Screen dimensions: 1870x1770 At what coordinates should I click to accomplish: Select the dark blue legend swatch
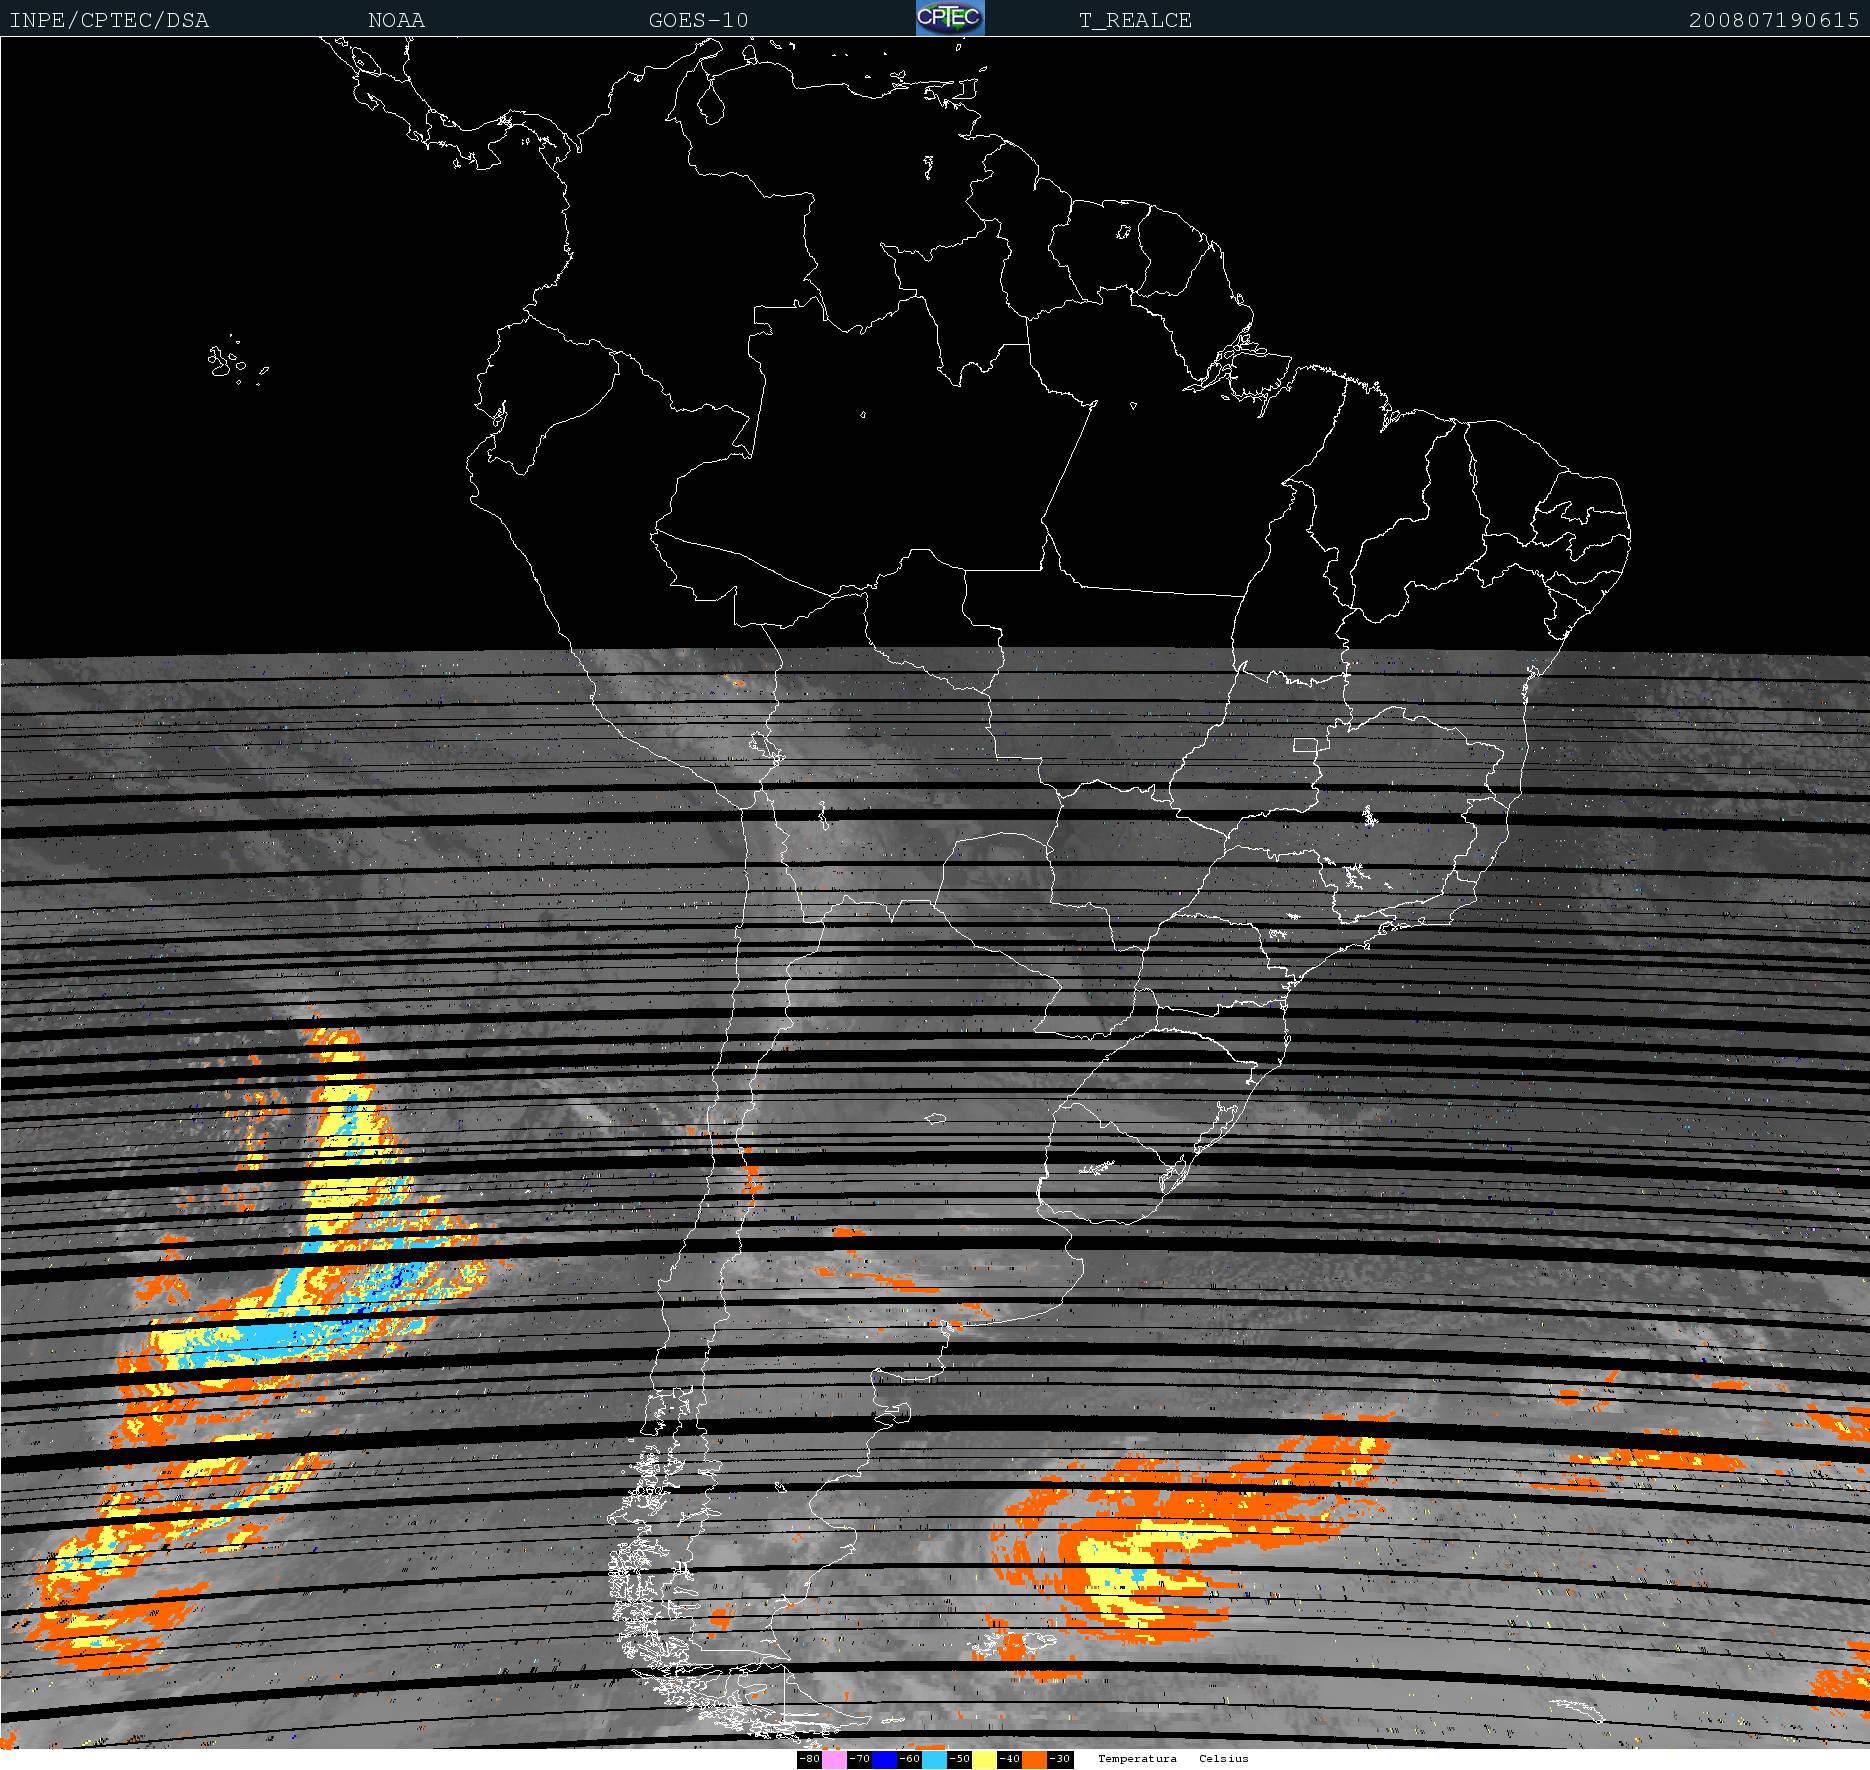coord(884,1759)
